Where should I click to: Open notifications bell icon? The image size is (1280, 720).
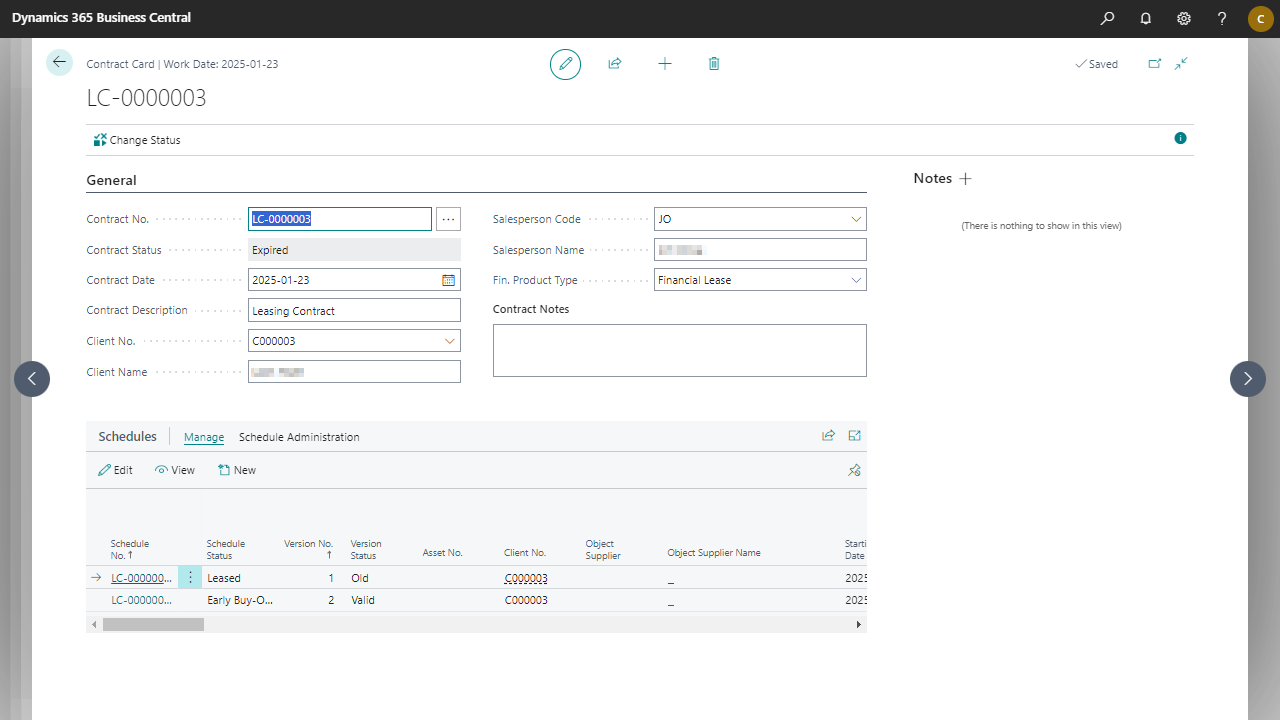[x=1145, y=18]
